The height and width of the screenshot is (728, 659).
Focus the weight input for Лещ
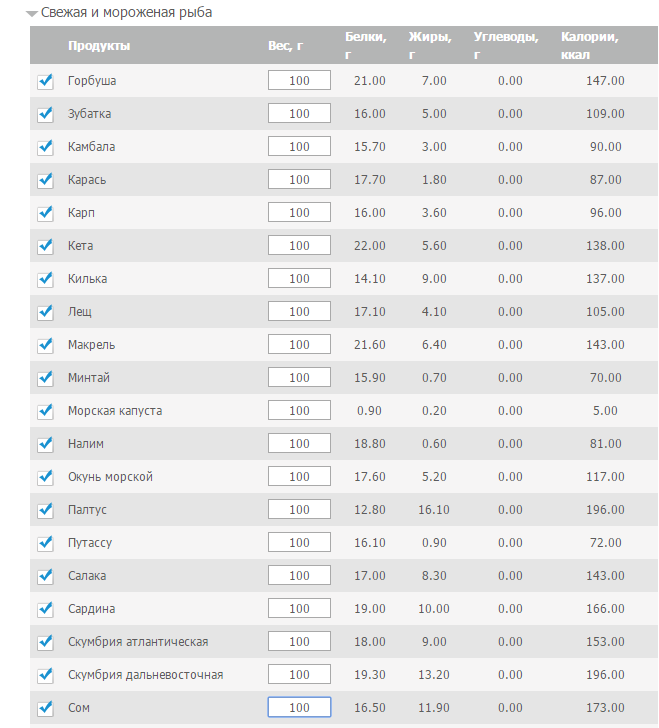(299, 312)
